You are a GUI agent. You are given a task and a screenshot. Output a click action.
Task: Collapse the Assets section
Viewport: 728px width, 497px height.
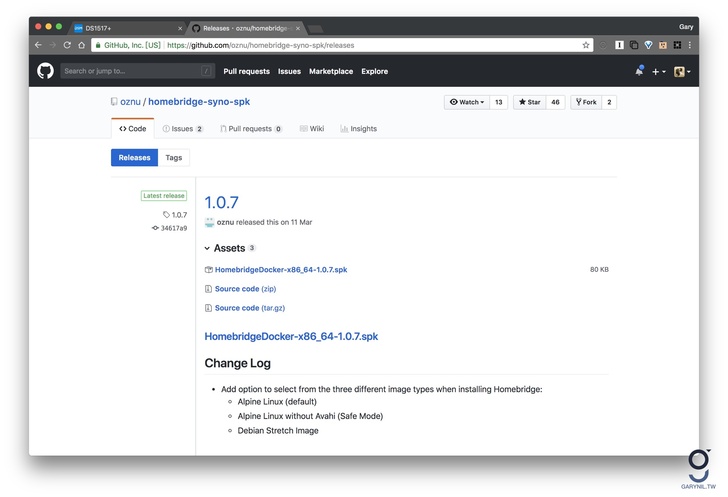point(208,248)
